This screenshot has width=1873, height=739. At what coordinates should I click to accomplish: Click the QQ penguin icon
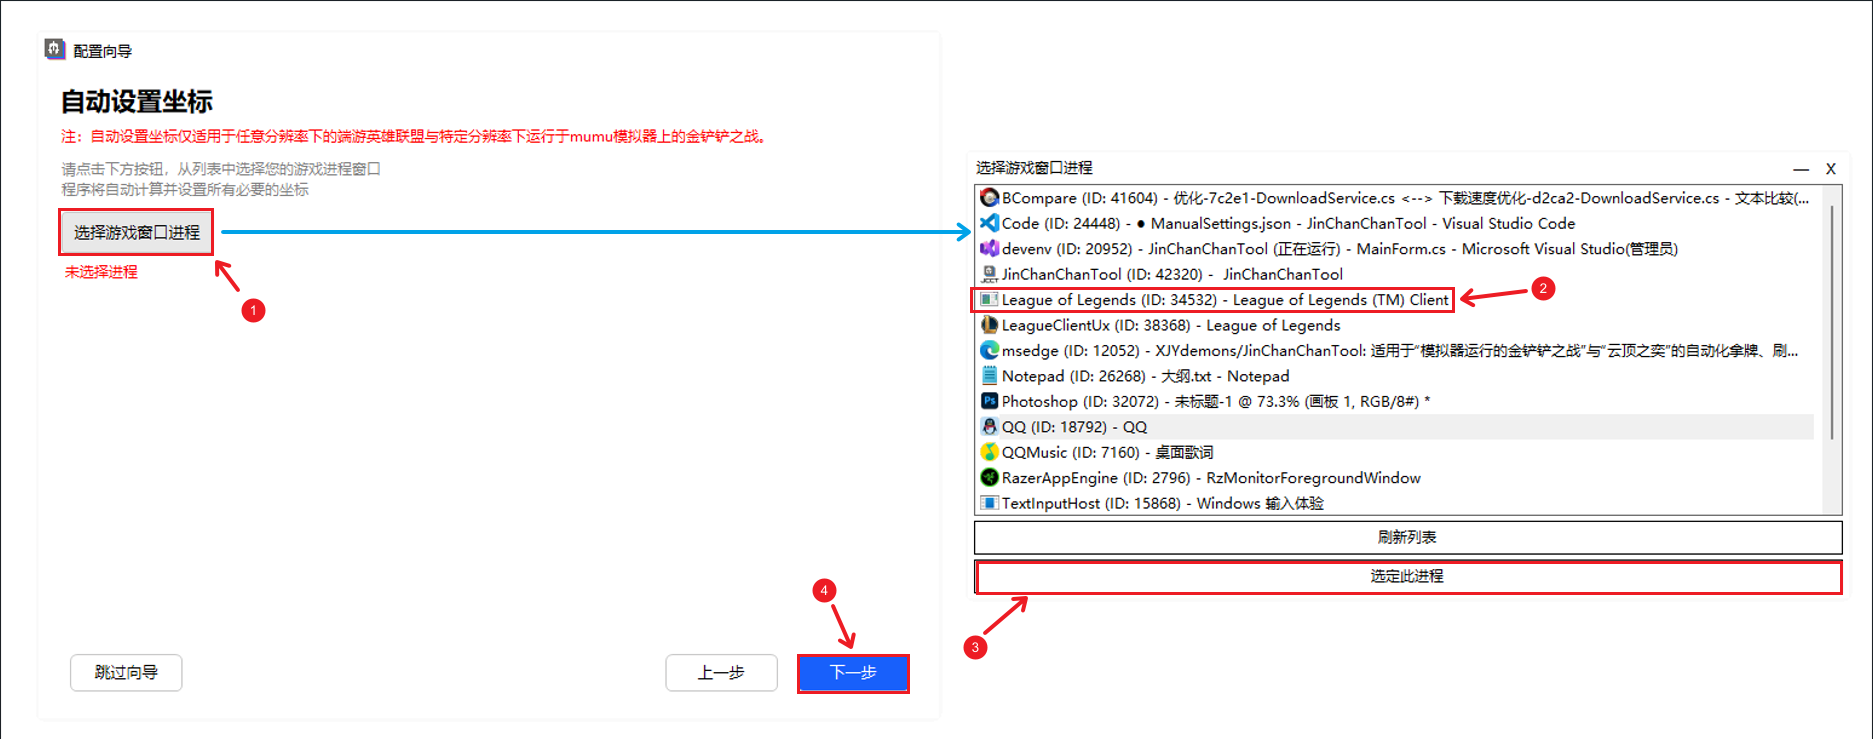click(x=989, y=427)
